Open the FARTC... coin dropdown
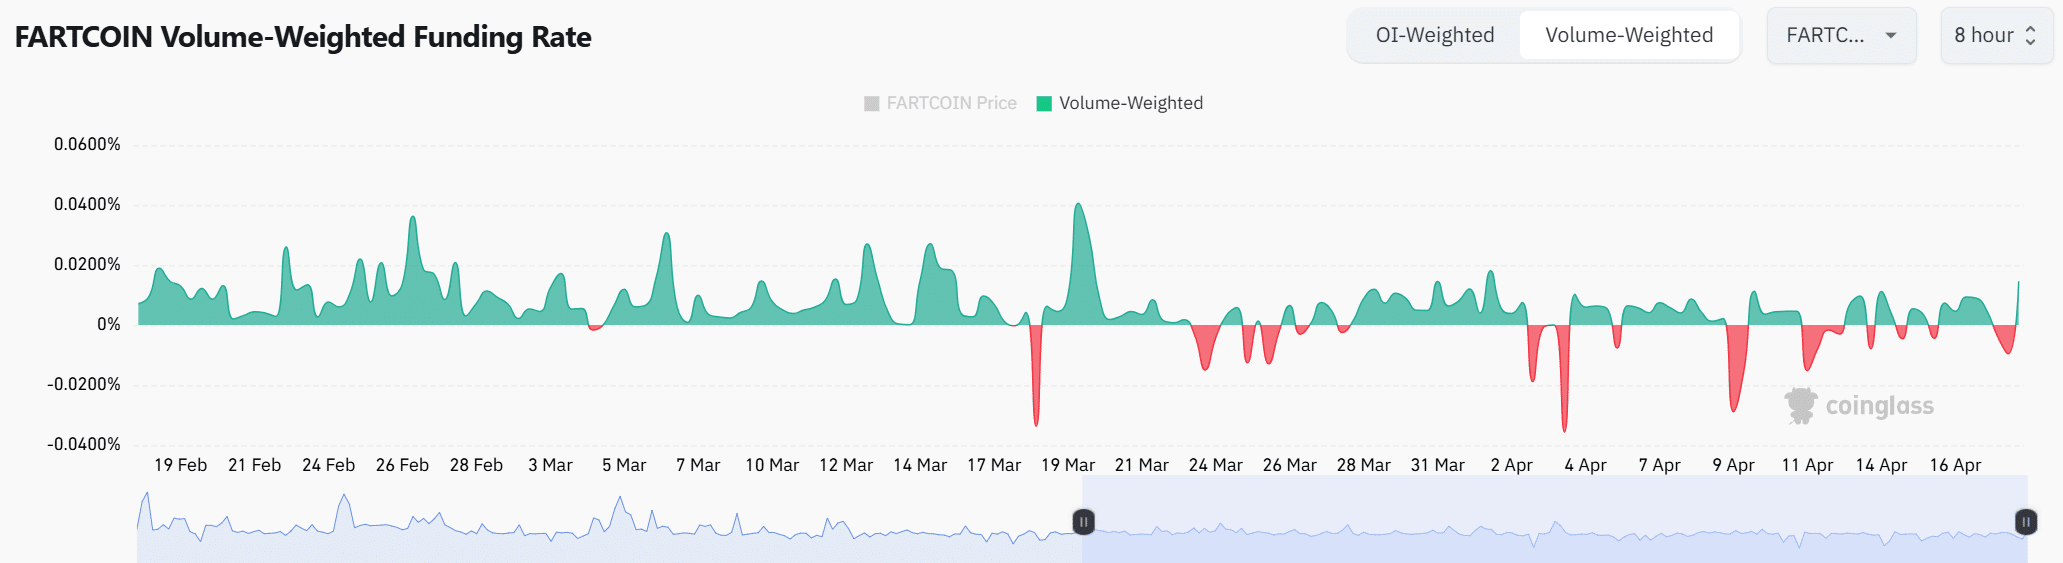This screenshot has height=563, width=2063. (x=1841, y=36)
